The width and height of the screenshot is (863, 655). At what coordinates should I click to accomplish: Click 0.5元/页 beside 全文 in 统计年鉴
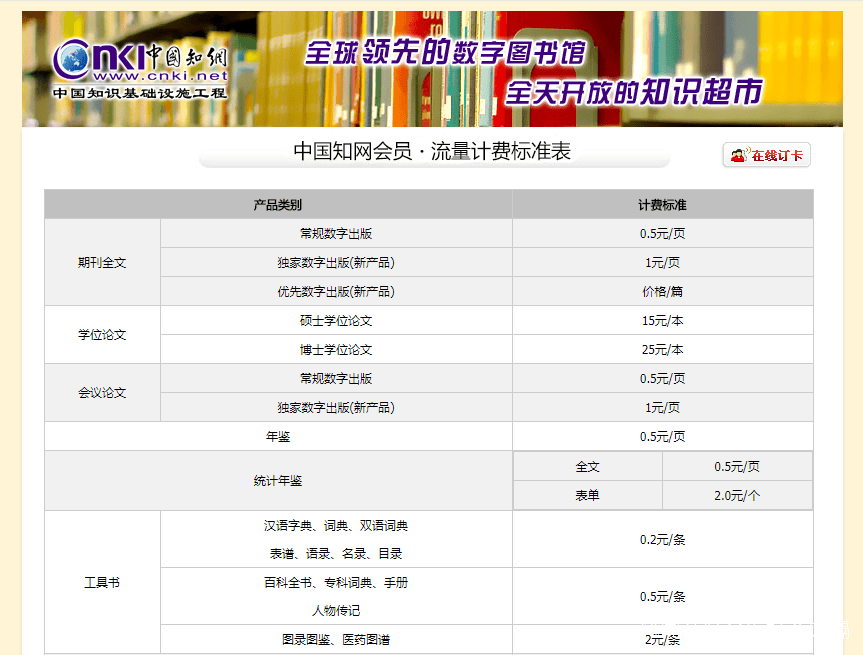click(x=738, y=466)
